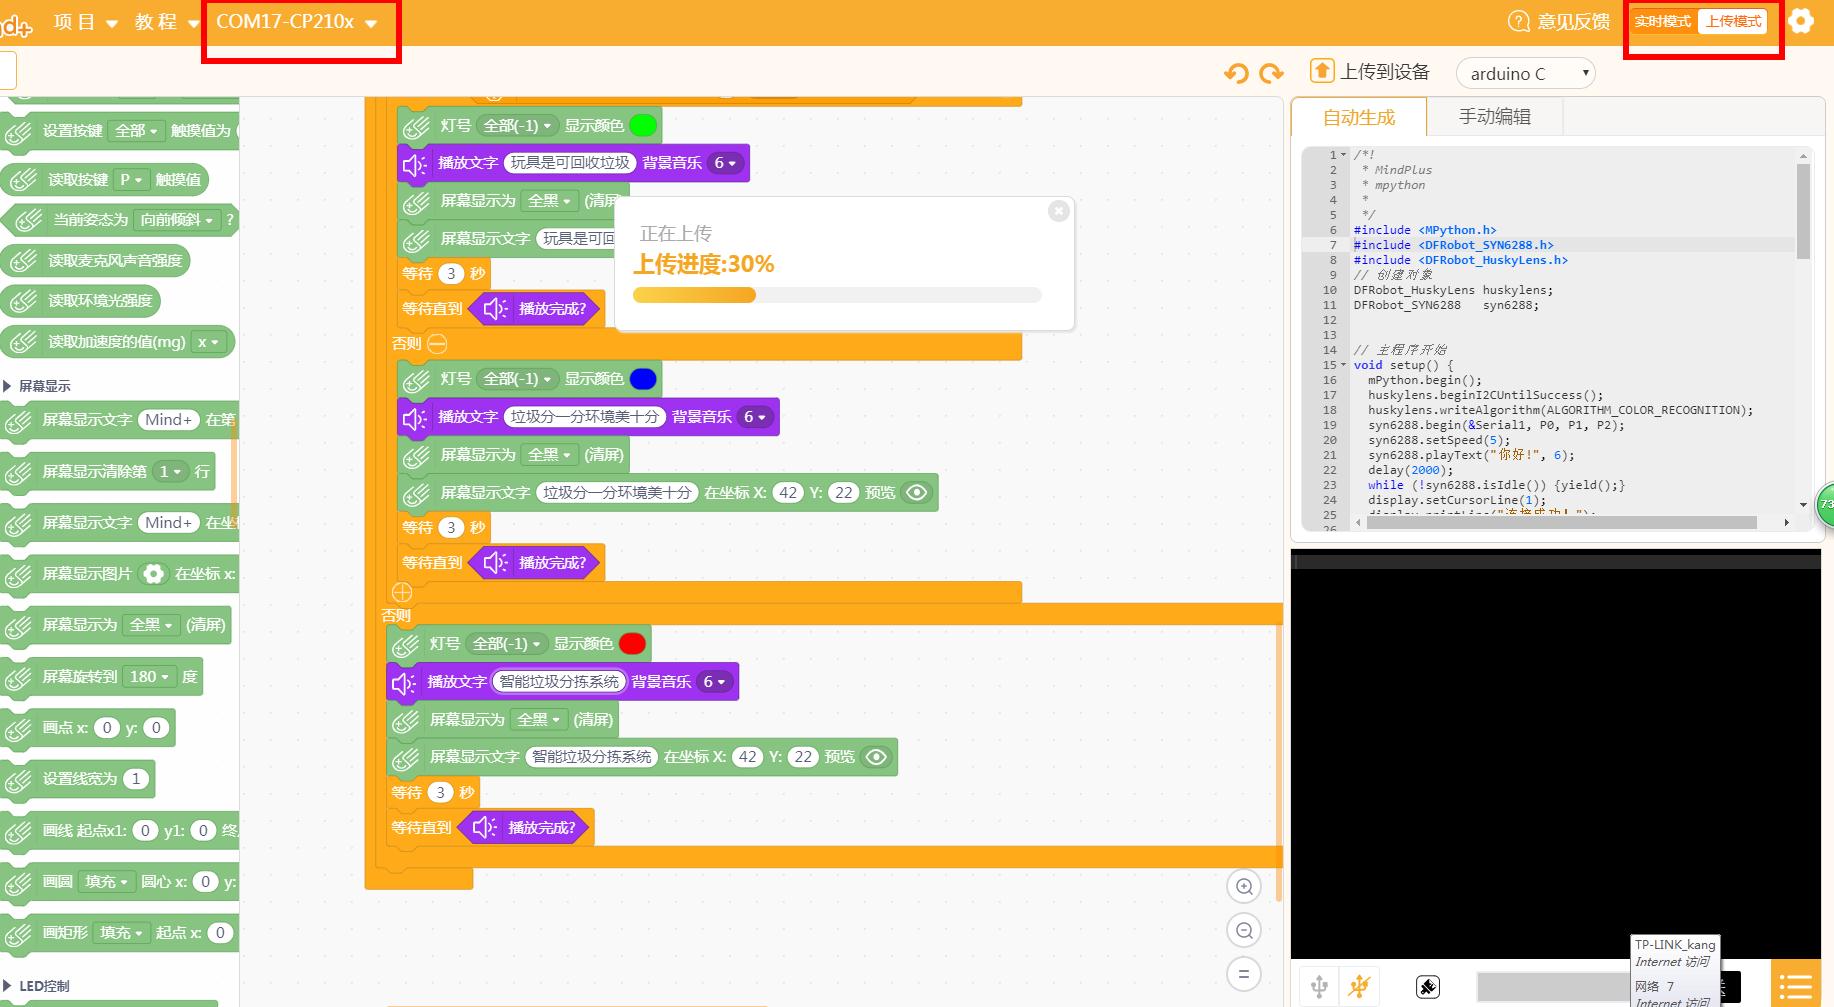Open the x axis dropdown in 读取加速度 block
The image size is (1834, 1007).
pos(208,342)
